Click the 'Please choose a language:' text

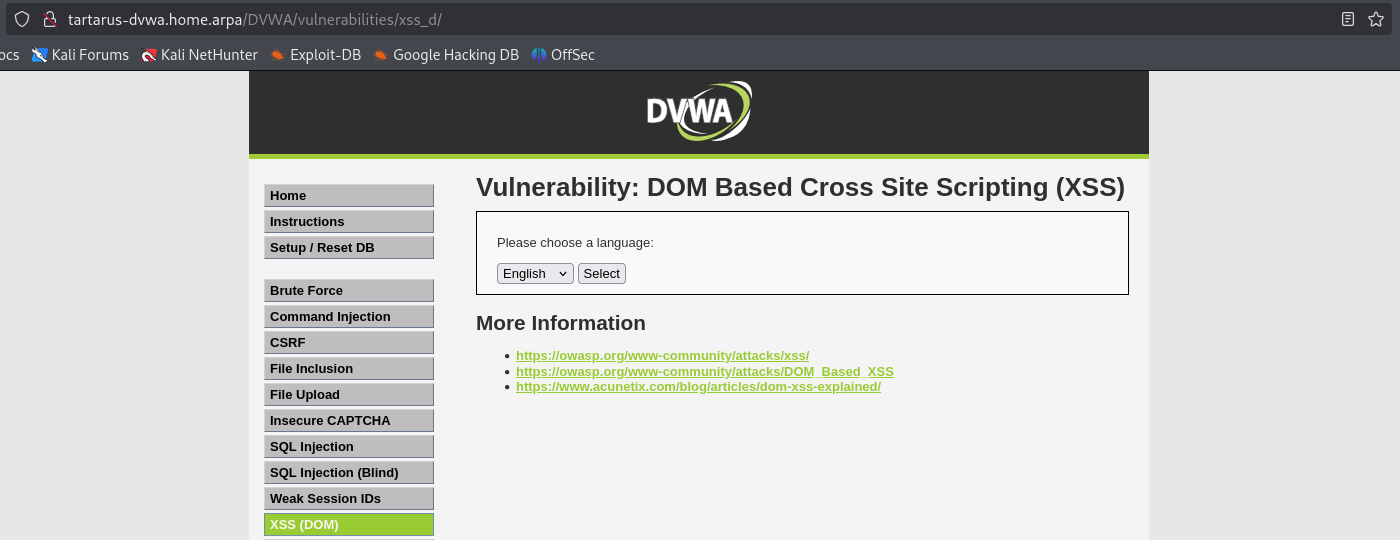(x=575, y=243)
